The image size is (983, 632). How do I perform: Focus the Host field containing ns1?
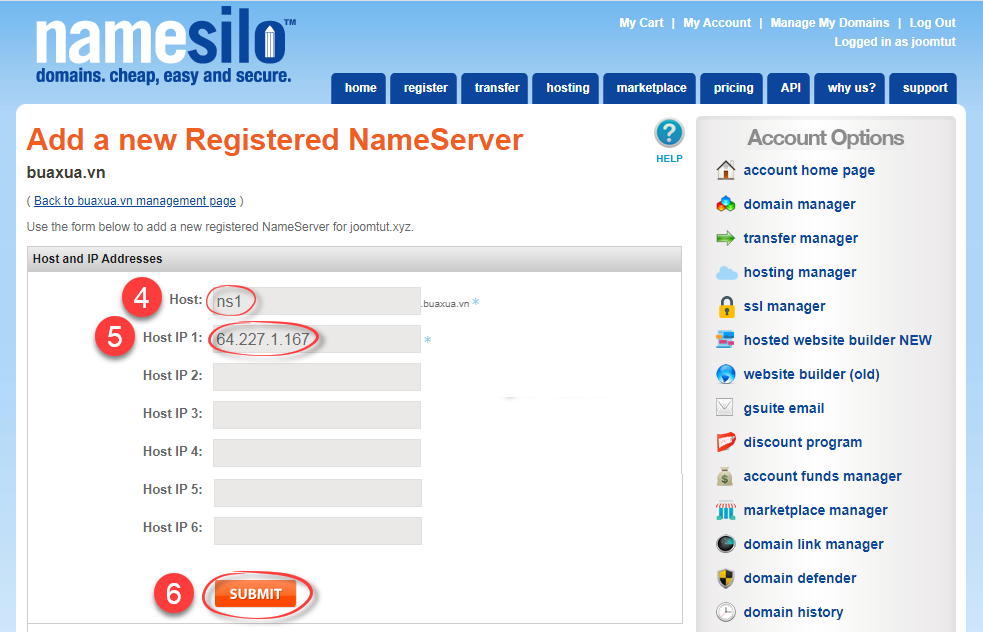coord(317,301)
